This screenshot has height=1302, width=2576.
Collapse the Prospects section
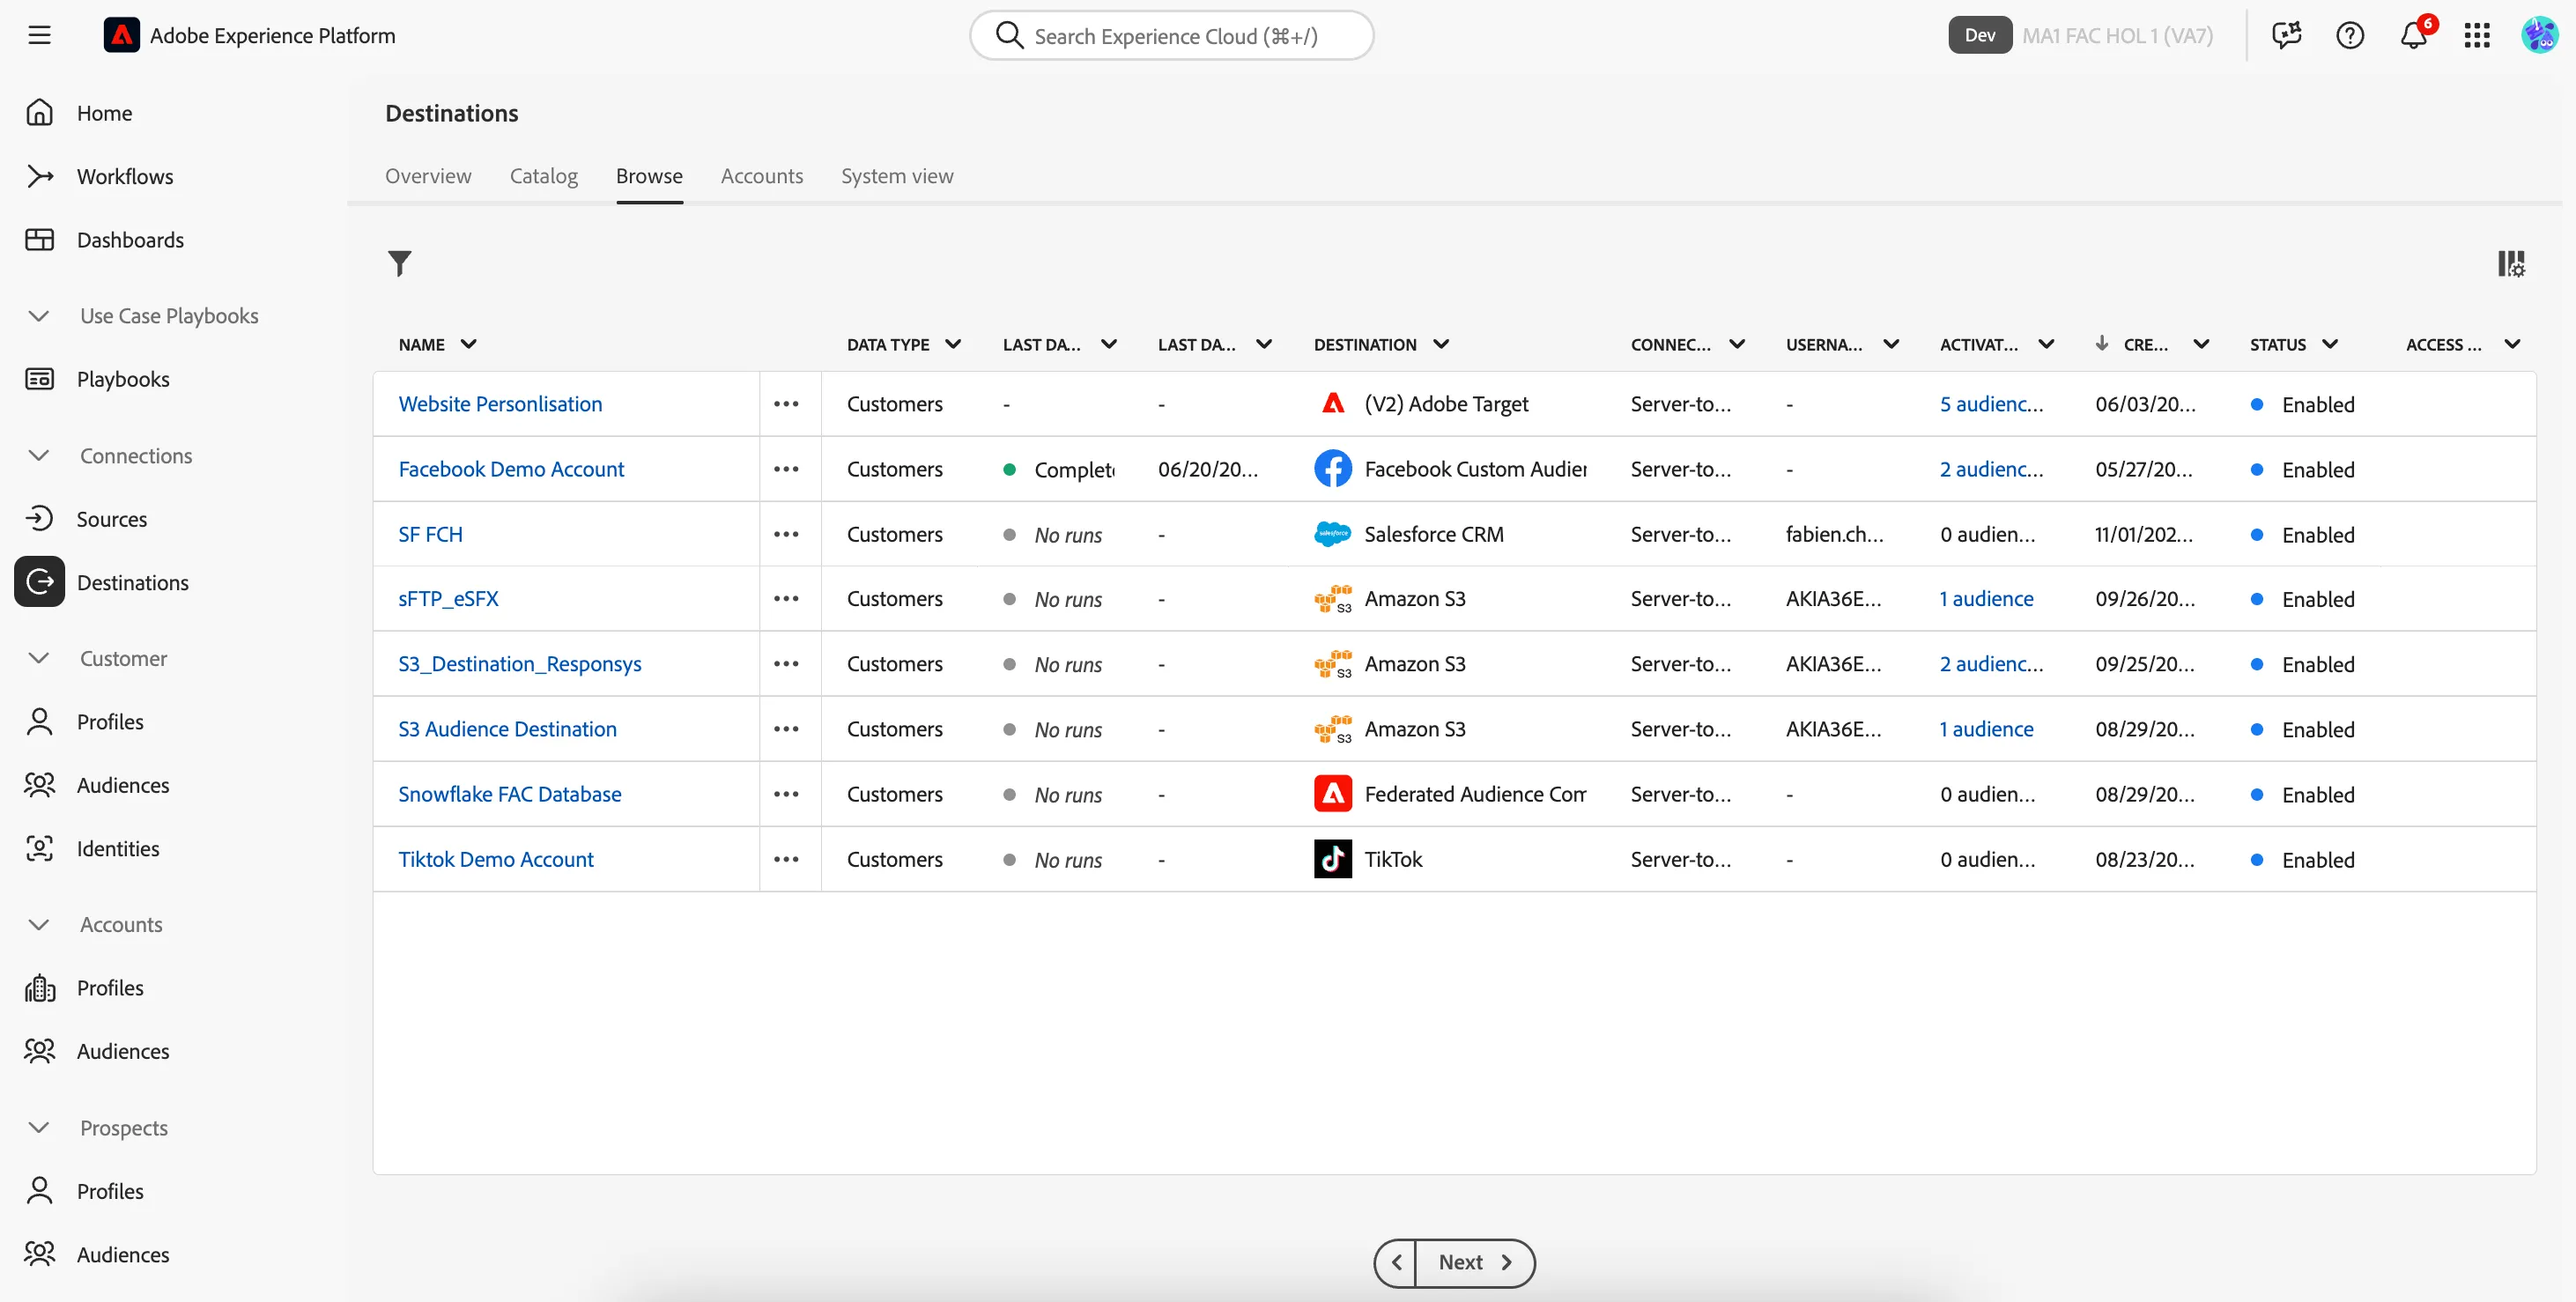point(38,1128)
